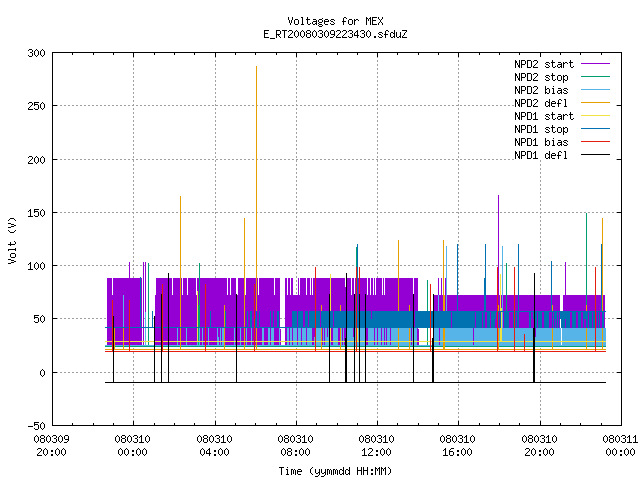Viewport: 640px width, 480px height.
Task: Click the yellow NPD1 start legend line
Action: pyautogui.click(x=596, y=116)
